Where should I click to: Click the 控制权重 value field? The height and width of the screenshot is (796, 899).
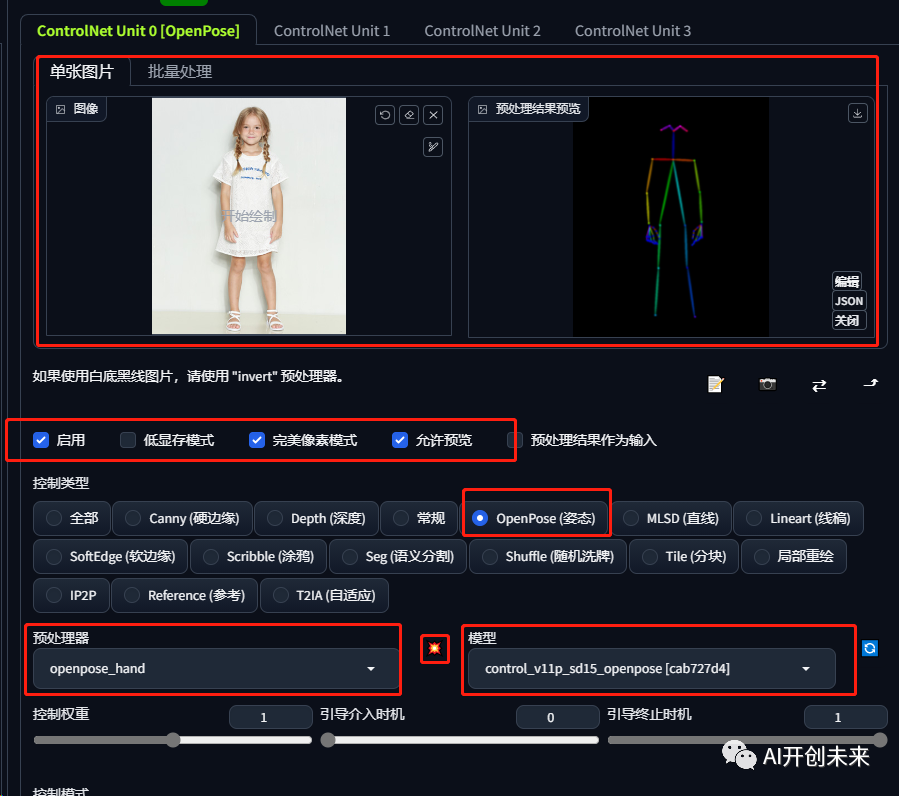(x=271, y=717)
